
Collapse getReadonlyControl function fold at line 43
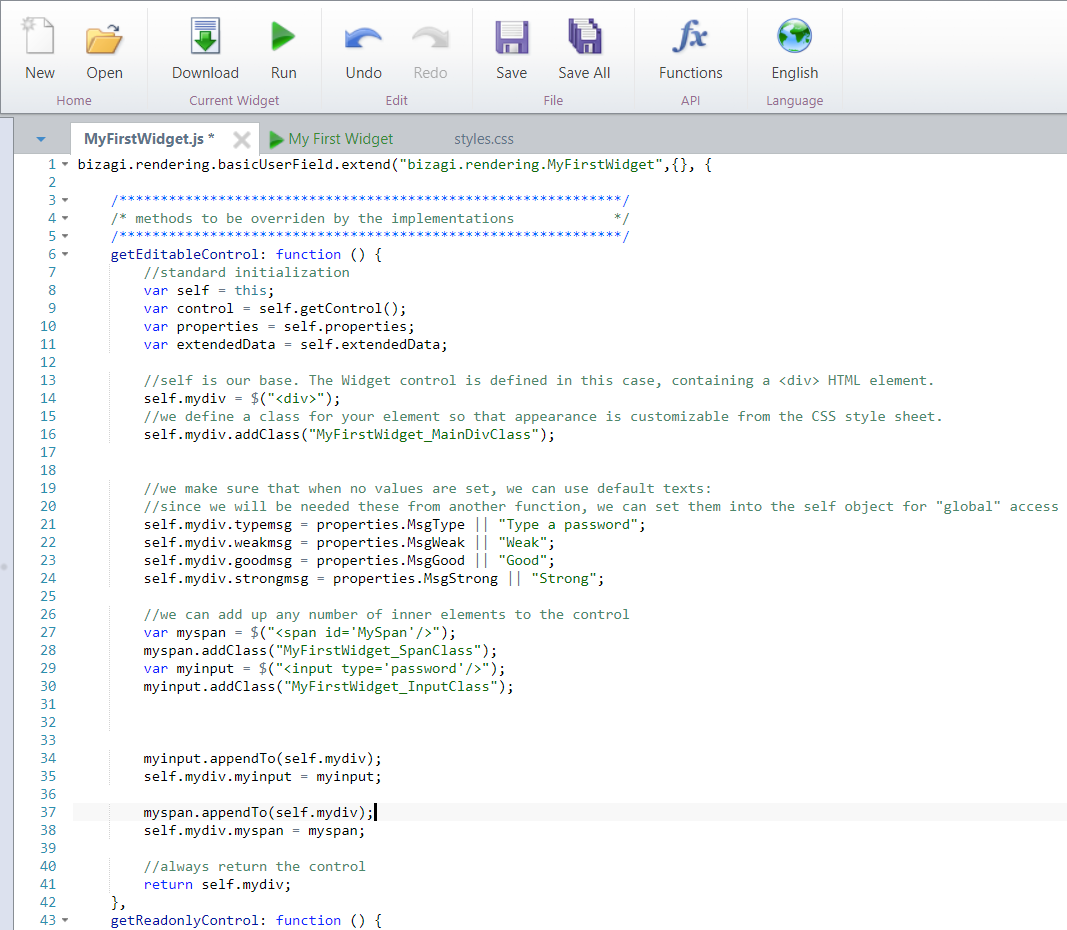click(x=65, y=920)
